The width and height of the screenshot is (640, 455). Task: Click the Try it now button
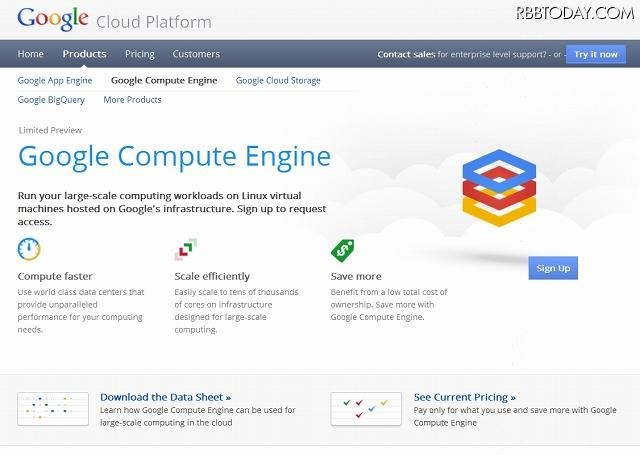(x=596, y=54)
